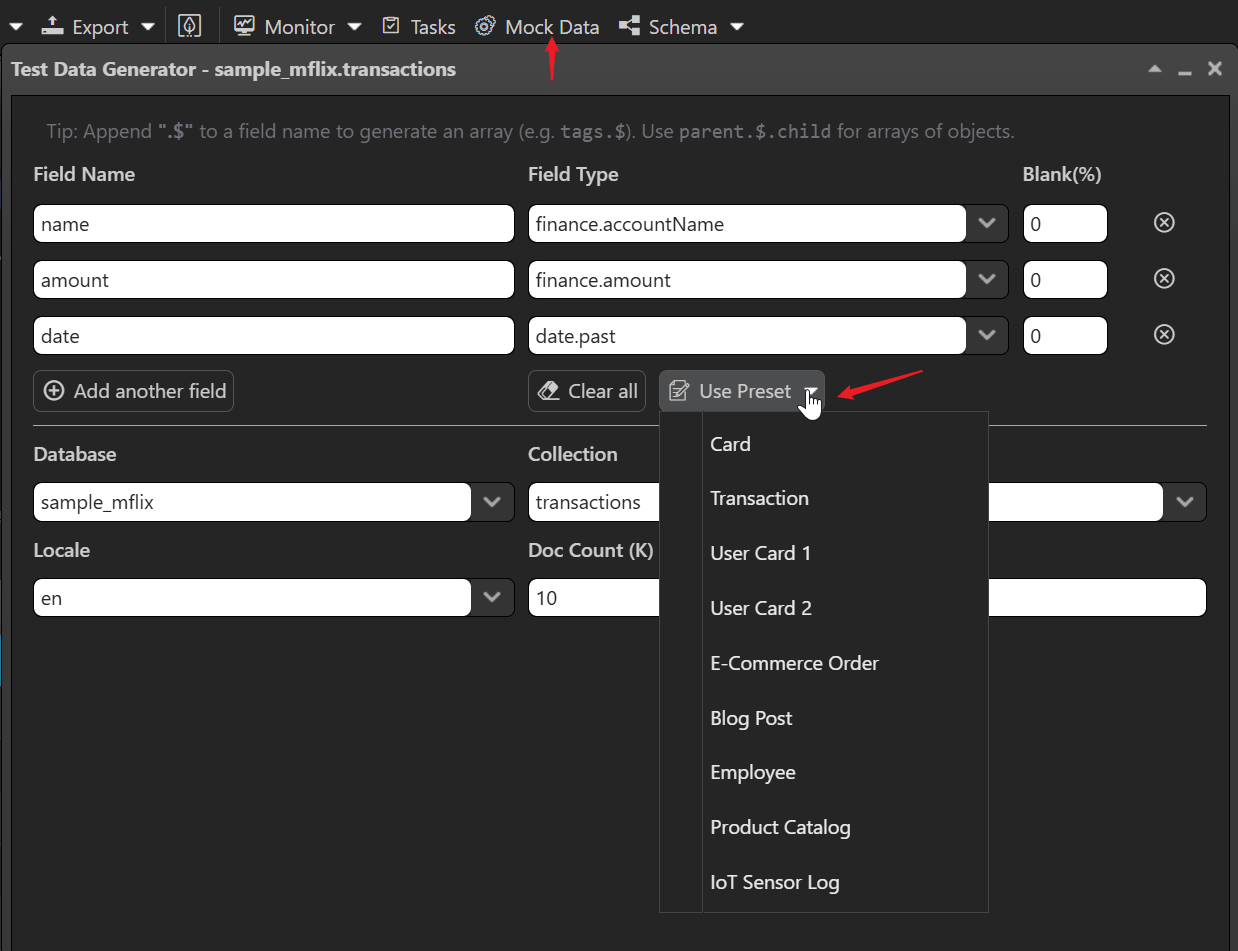Image resolution: width=1238 pixels, height=951 pixels.
Task: Edit the 'amount' field name input
Action: (274, 280)
